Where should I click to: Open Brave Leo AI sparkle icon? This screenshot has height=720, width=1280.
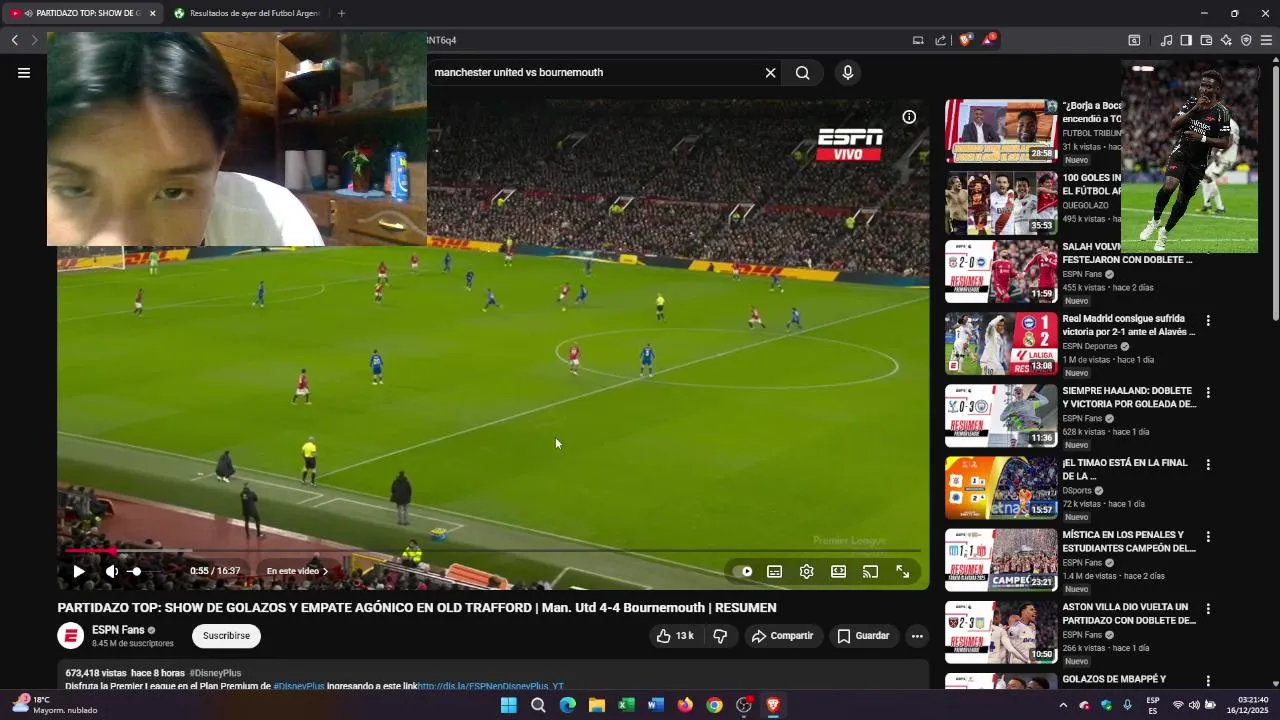1226,40
